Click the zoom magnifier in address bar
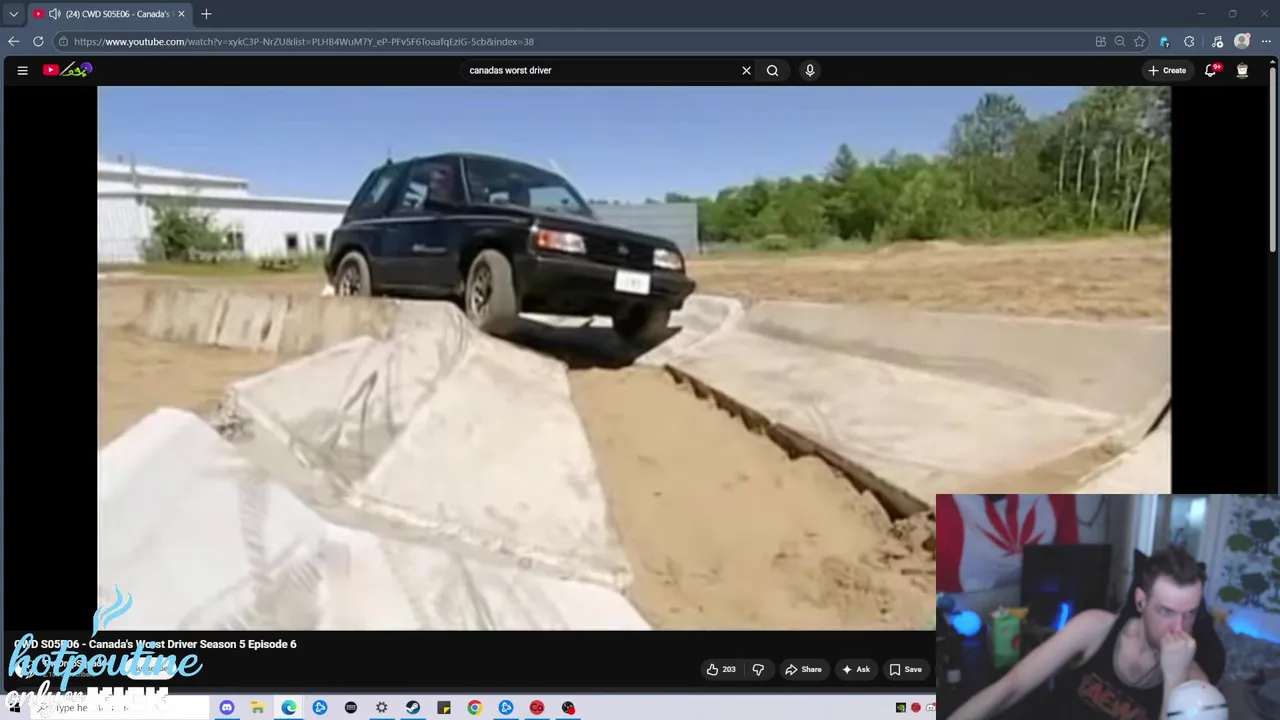The width and height of the screenshot is (1280, 720). (x=1120, y=41)
